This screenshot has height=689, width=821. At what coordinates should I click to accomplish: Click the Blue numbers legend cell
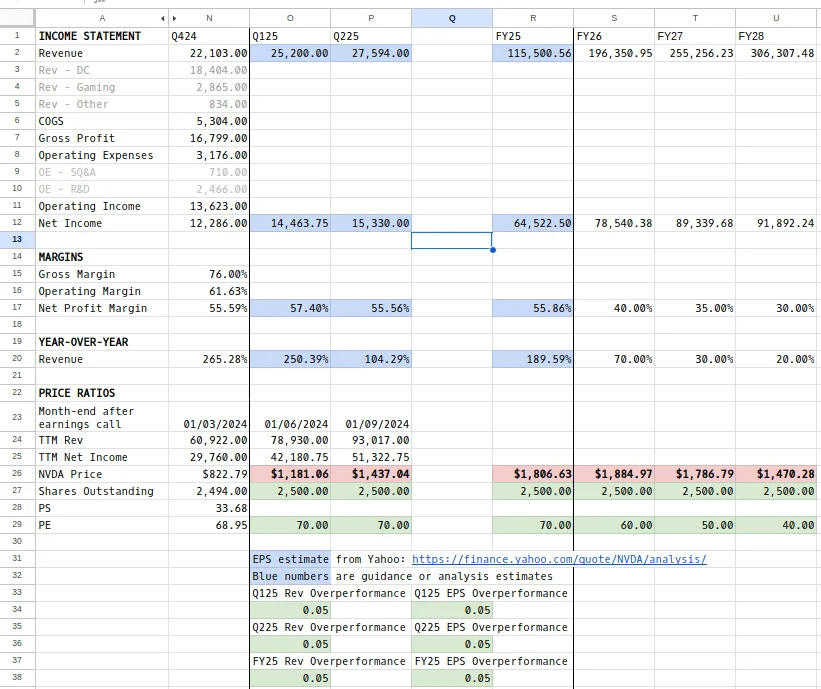(x=290, y=576)
